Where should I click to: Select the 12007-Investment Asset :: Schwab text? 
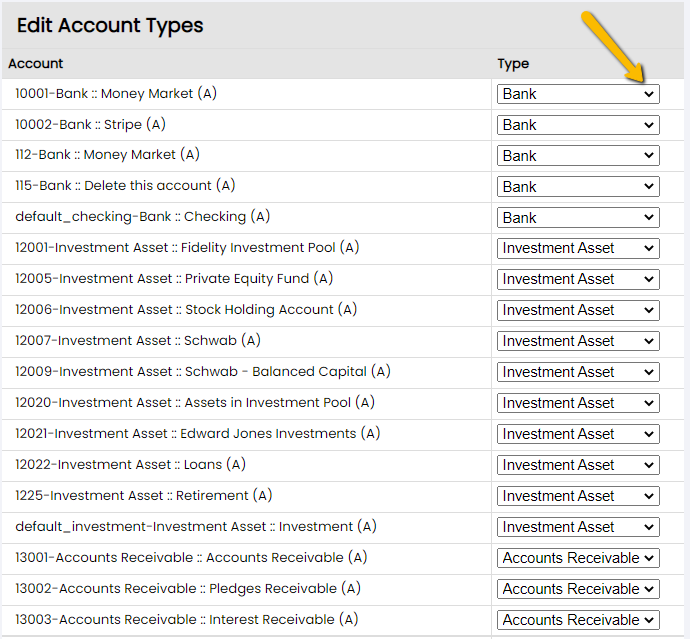pyautogui.click(x=138, y=340)
